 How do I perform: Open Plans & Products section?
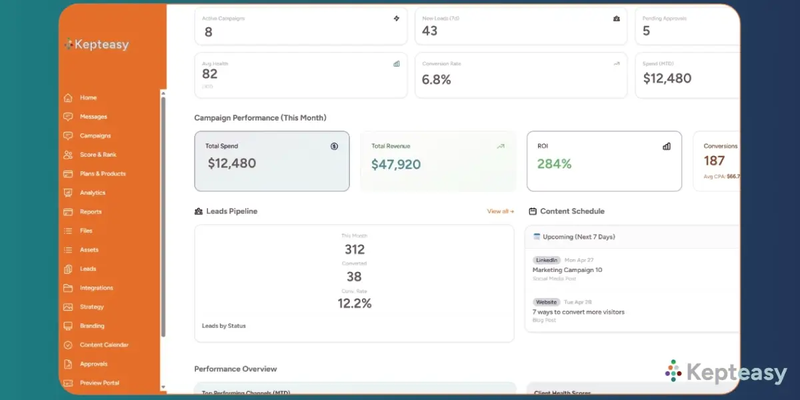pyautogui.click(x=103, y=173)
